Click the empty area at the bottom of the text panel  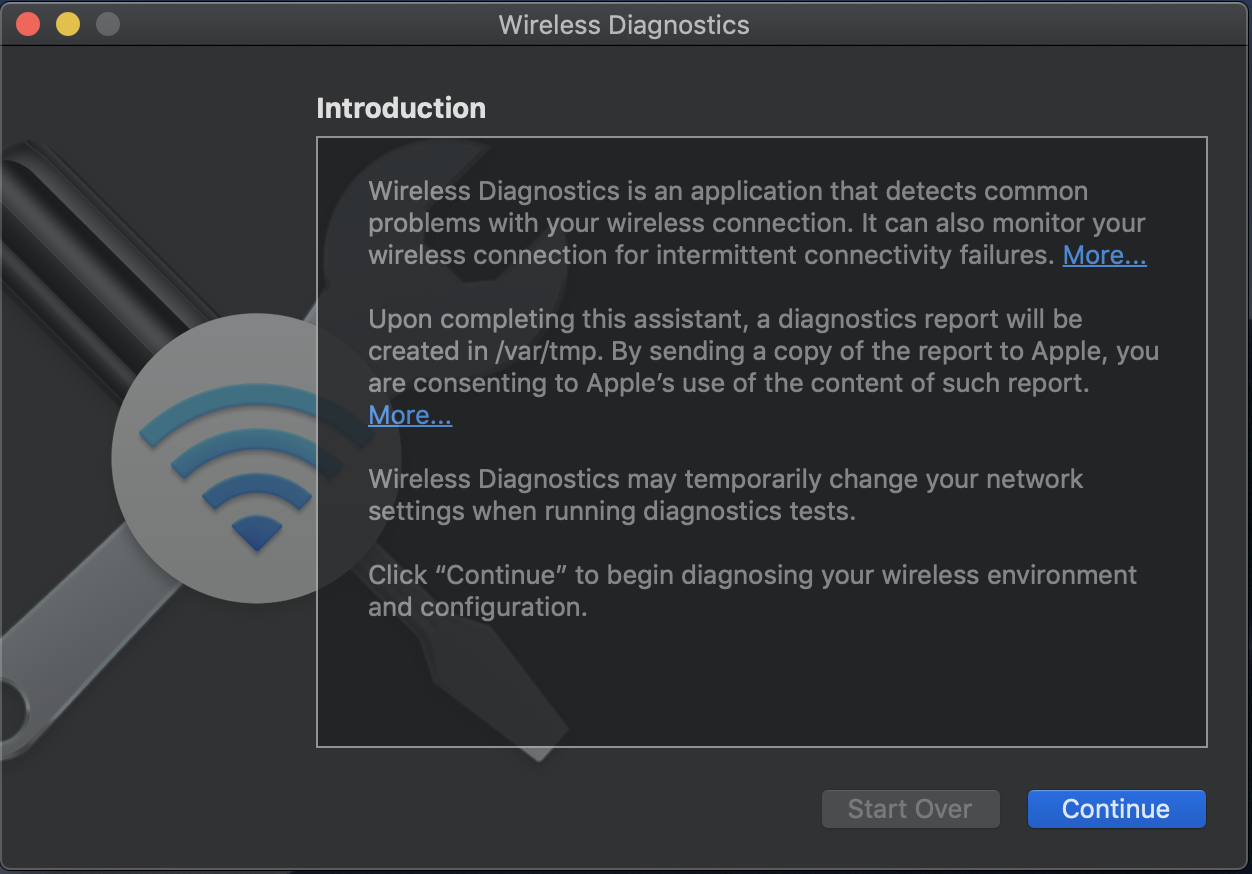(x=760, y=690)
